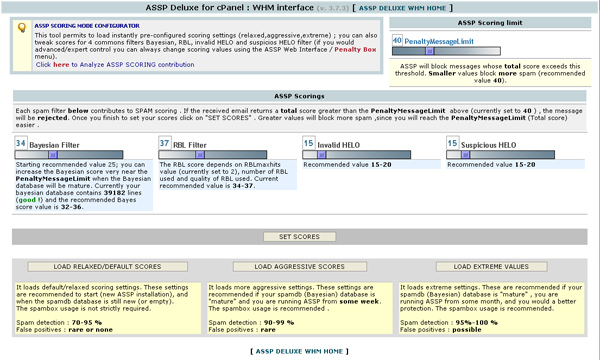600x360 pixels.
Task: Click 'False positives : rare or none' text
Action: [x=64, y=330]
